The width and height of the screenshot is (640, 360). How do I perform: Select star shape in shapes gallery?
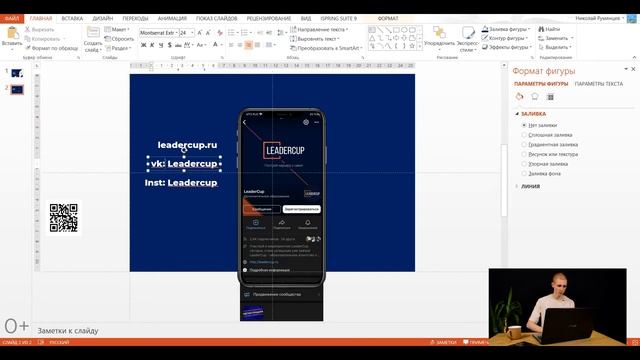pyautogui.click(x=412, y=46)
